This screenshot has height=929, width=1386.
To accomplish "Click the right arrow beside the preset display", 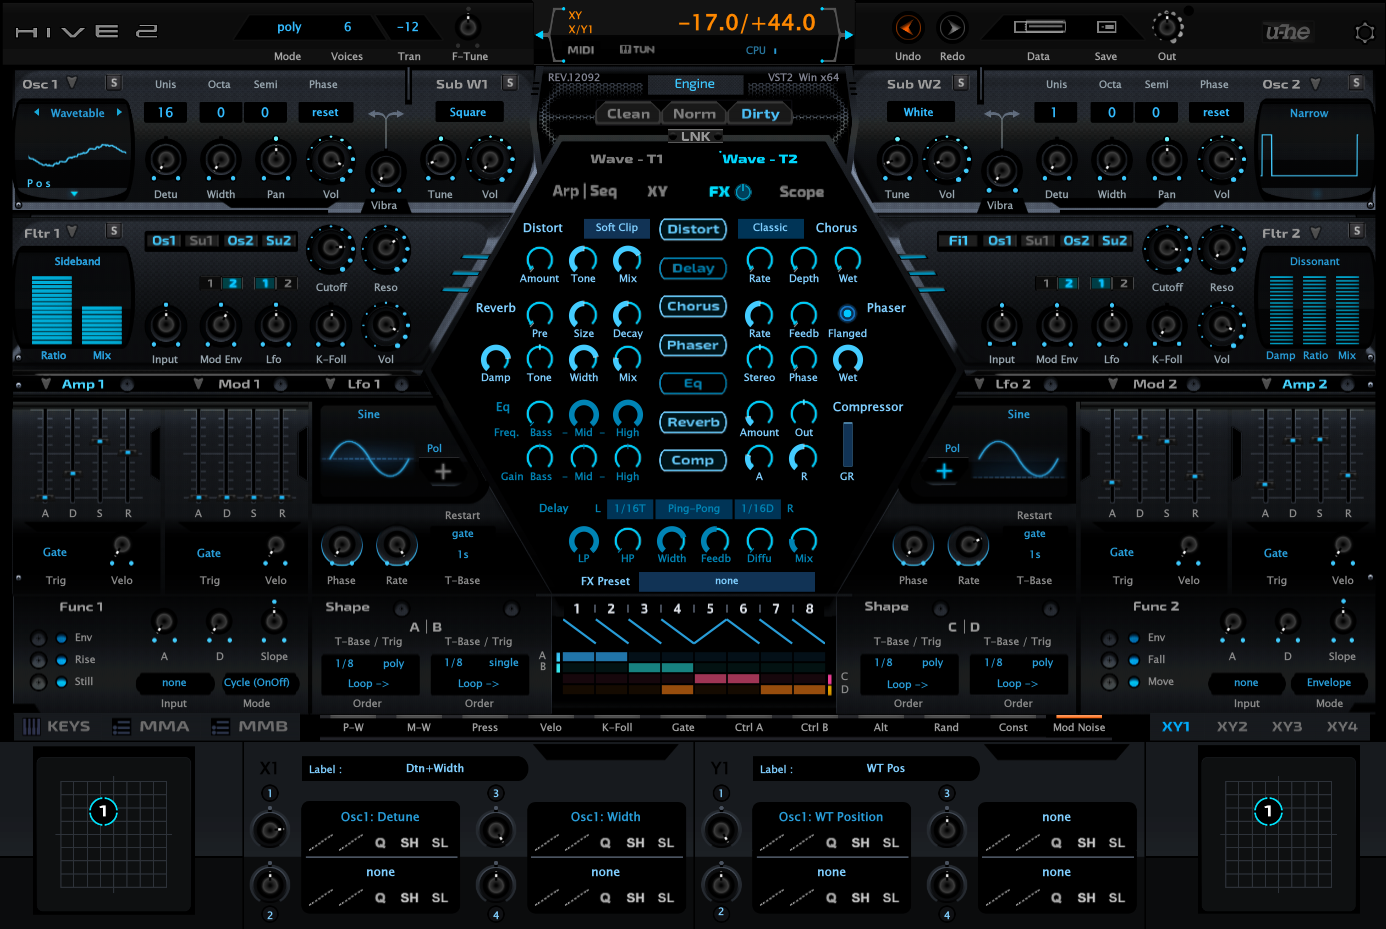I will click(x=848, y=34).
